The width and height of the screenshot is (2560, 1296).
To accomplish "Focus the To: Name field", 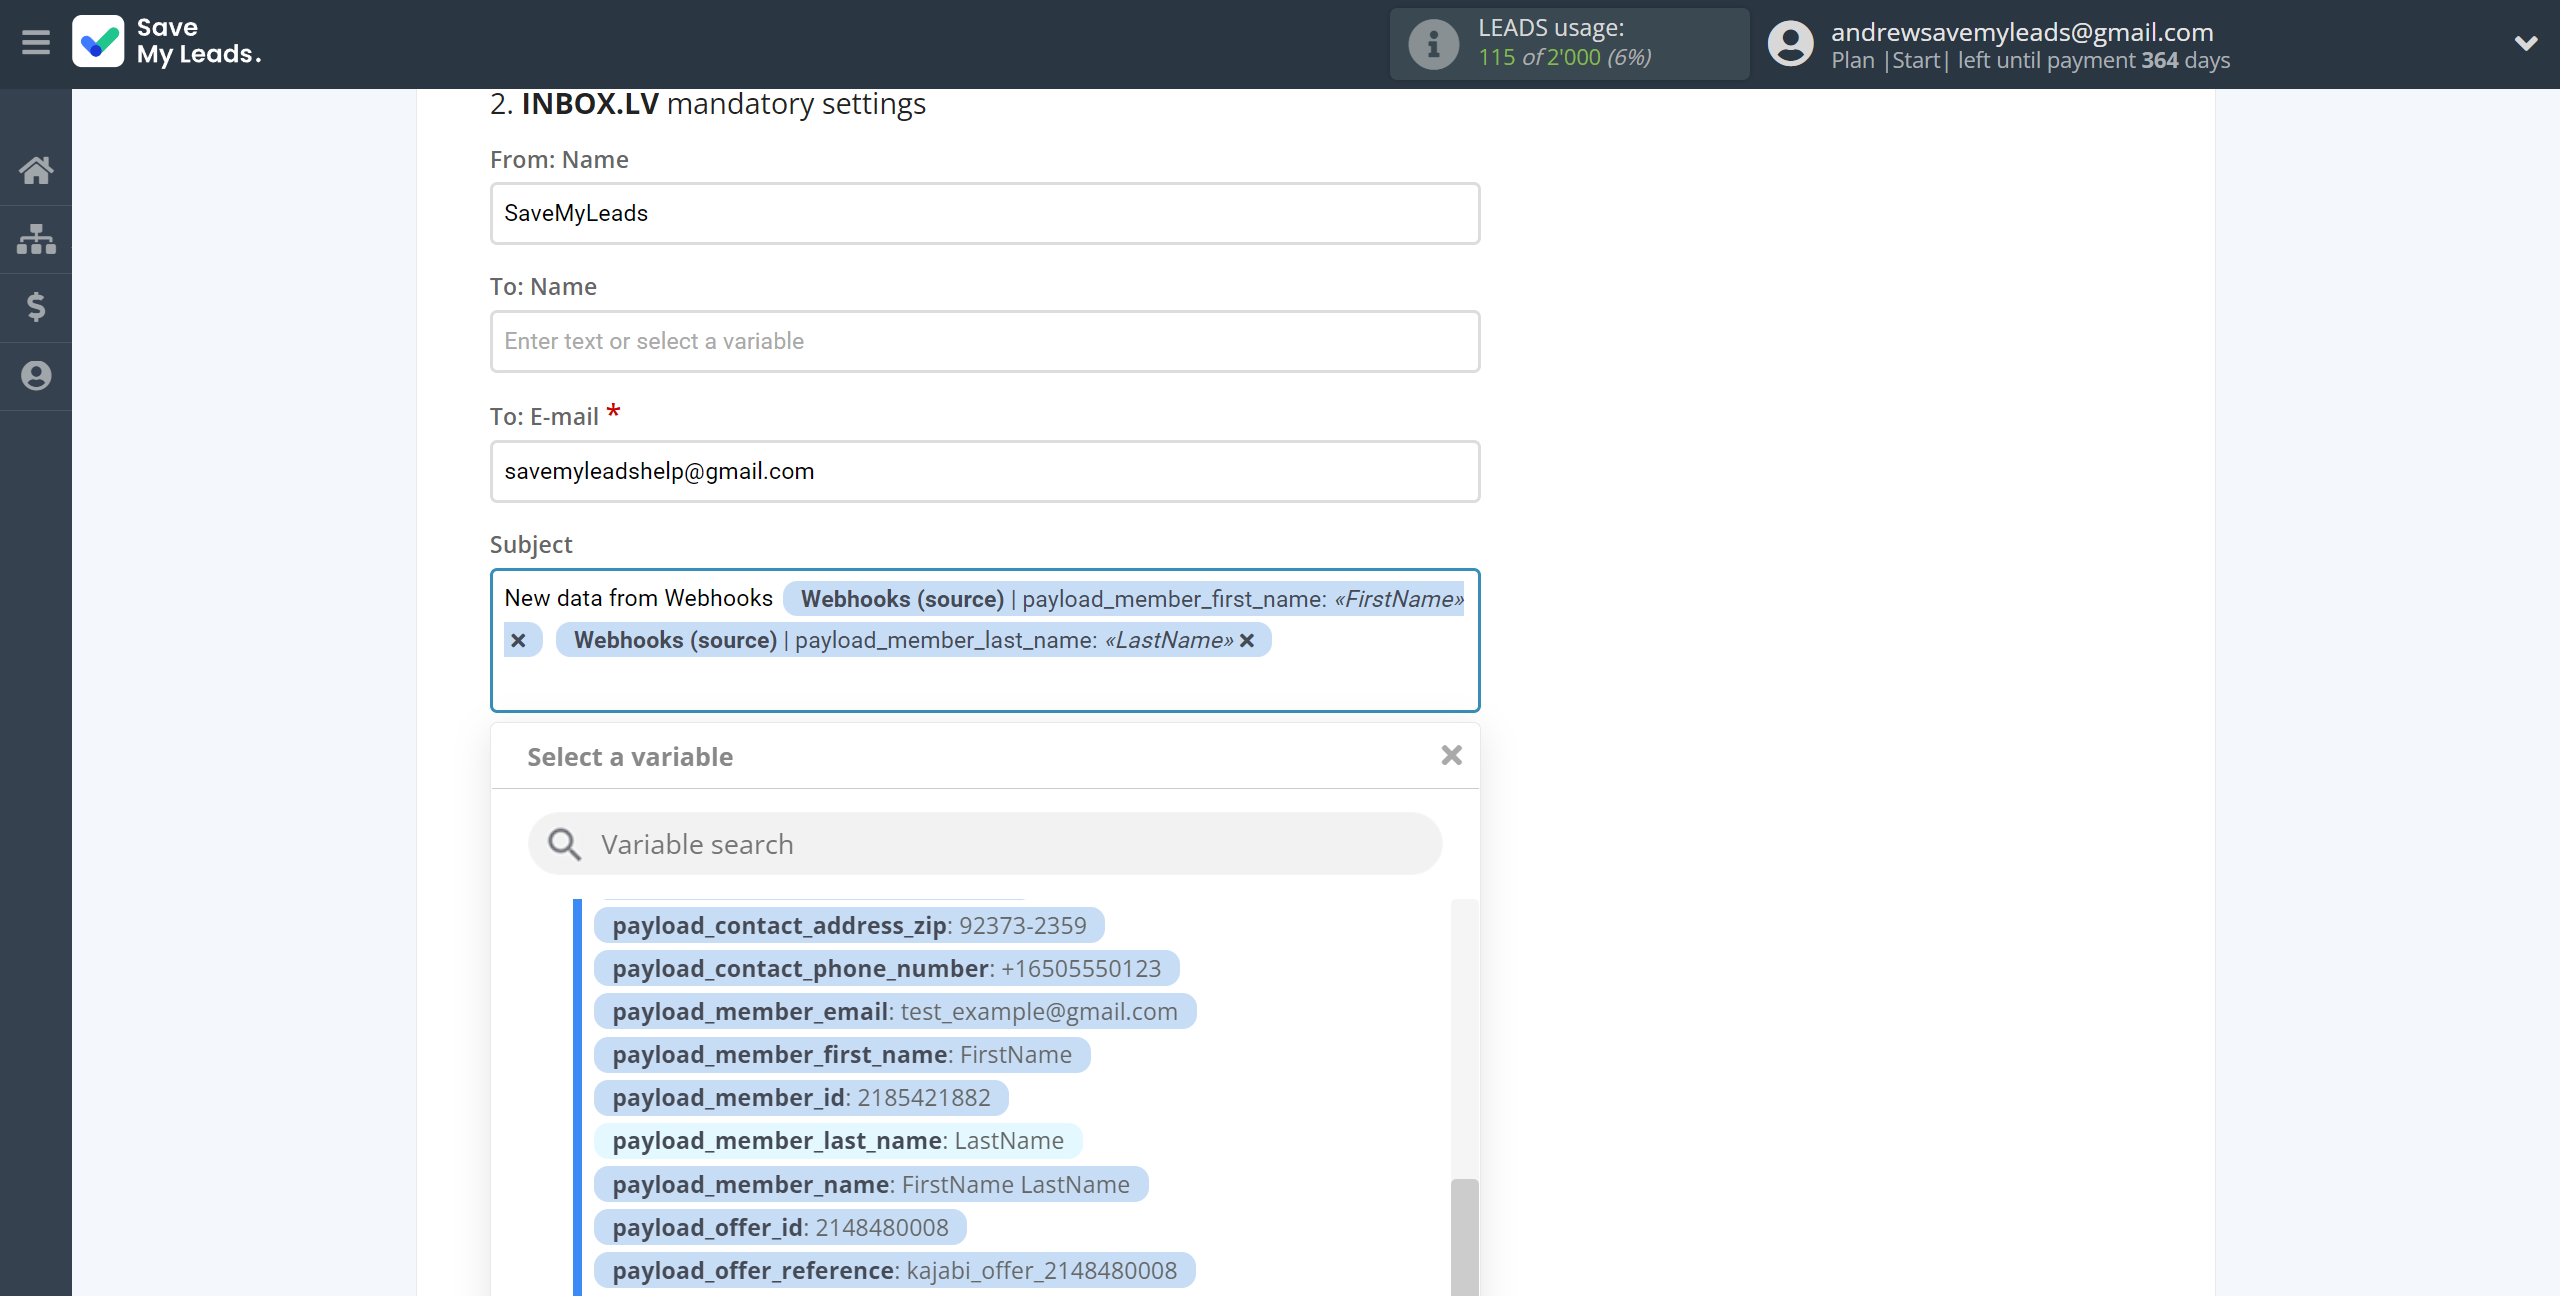I will point(984,341).
